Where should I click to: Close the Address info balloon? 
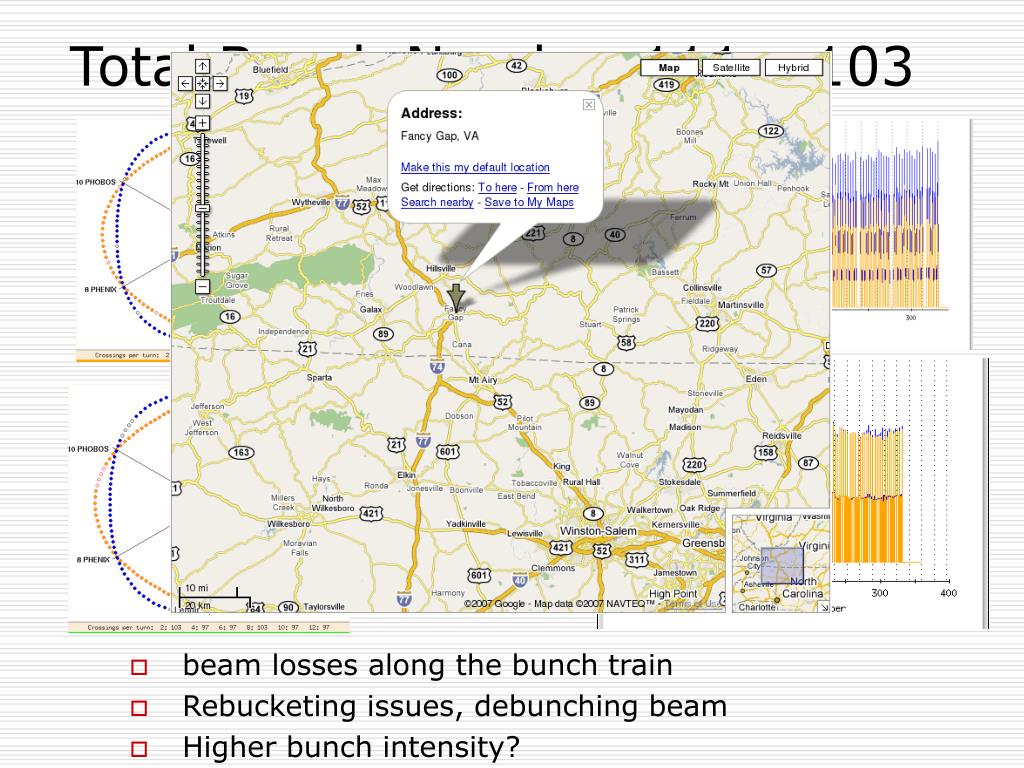(x=589, y=104)
